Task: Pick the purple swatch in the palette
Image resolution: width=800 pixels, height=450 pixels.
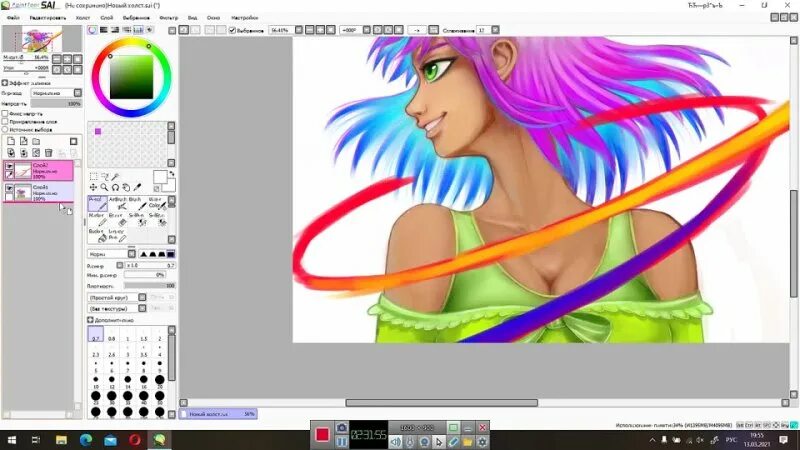Action: pyautogui.click(x=98, y=131)
